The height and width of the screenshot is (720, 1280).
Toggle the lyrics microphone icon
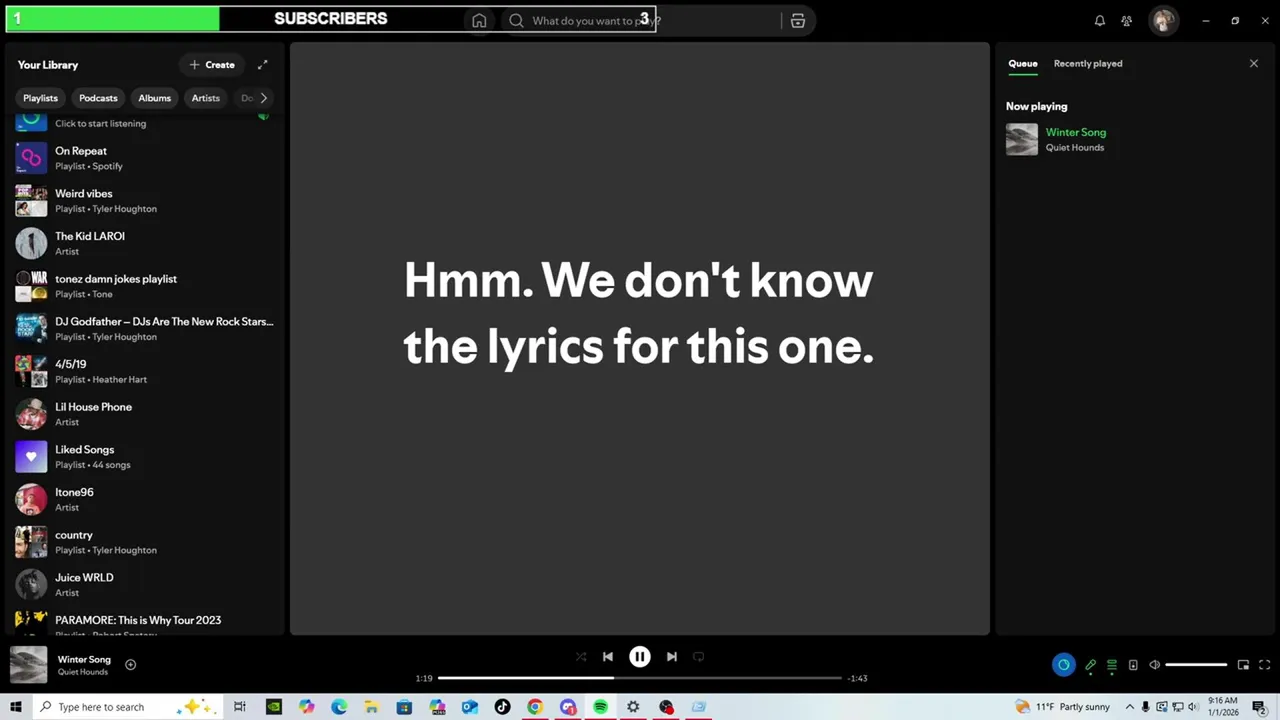pos(1090,665)
